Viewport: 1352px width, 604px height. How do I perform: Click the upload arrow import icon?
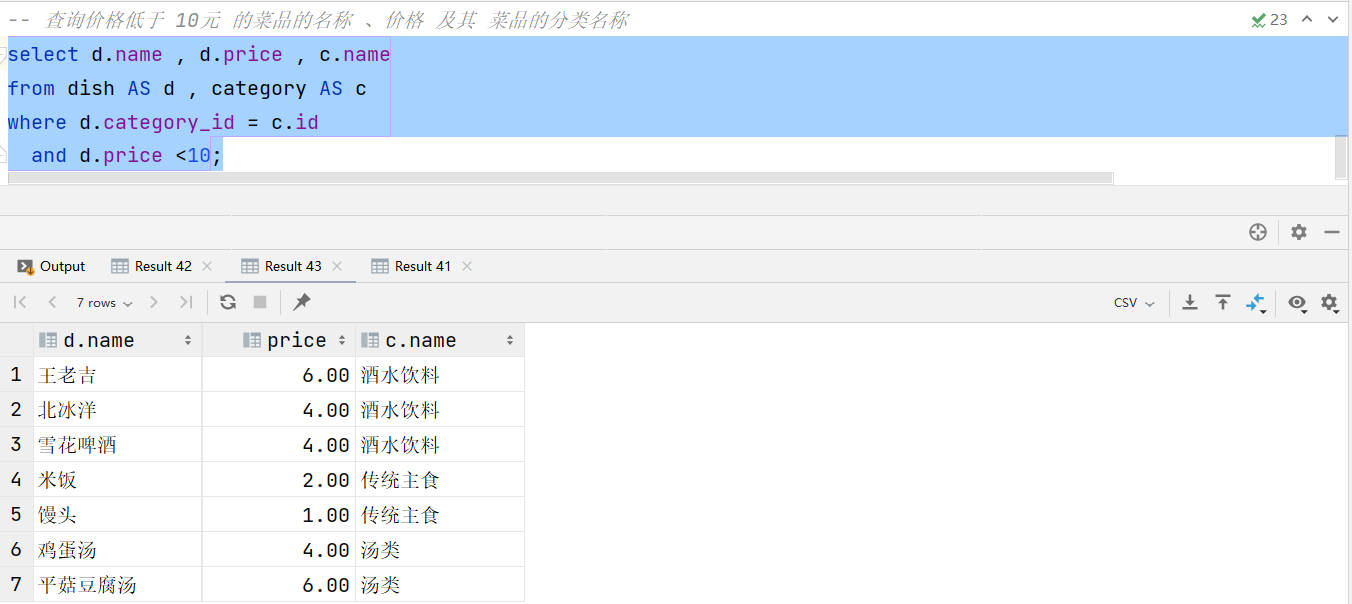(1223, 302)
